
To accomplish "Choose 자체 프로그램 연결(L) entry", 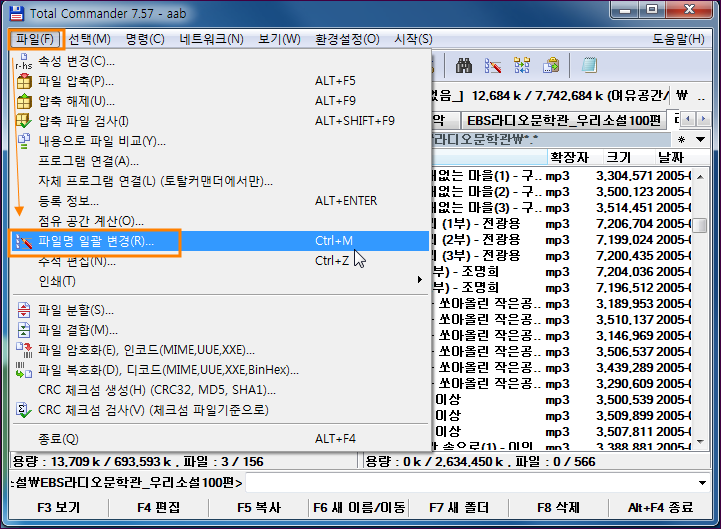I will tap(220, 181).
